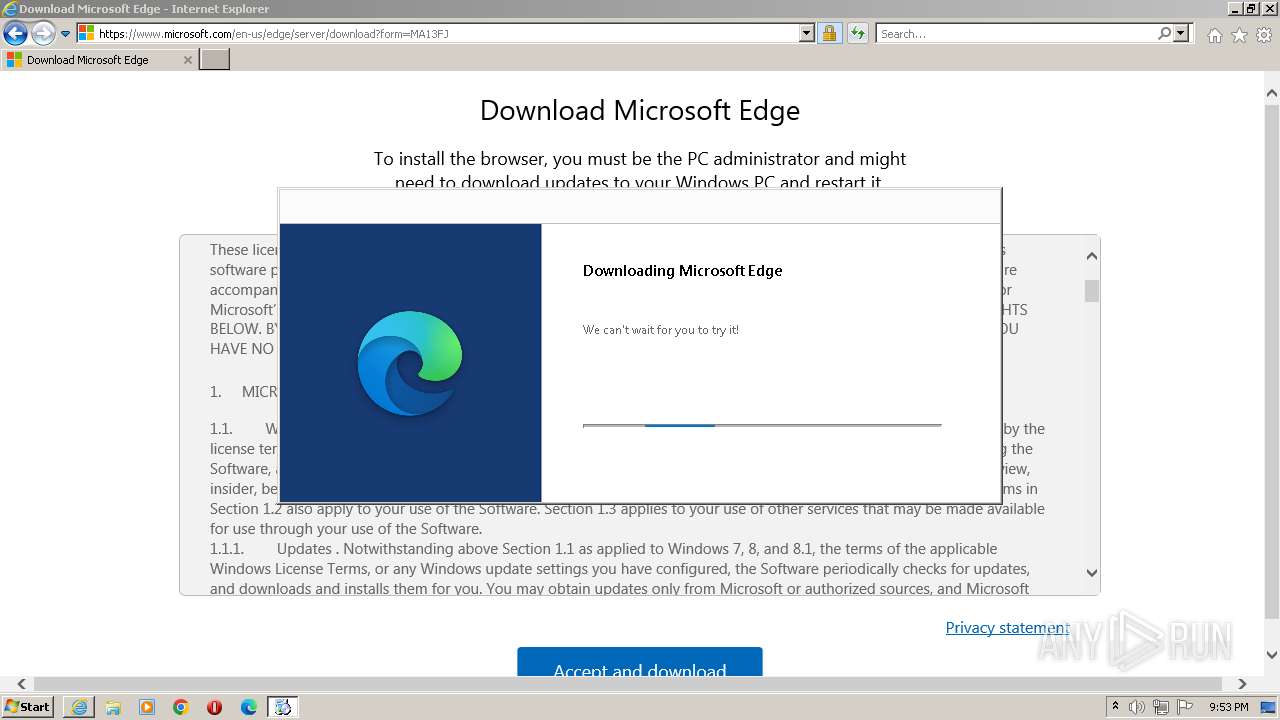Click the Action Center flag icon

pyautogui.click(x=1184, y=707)
